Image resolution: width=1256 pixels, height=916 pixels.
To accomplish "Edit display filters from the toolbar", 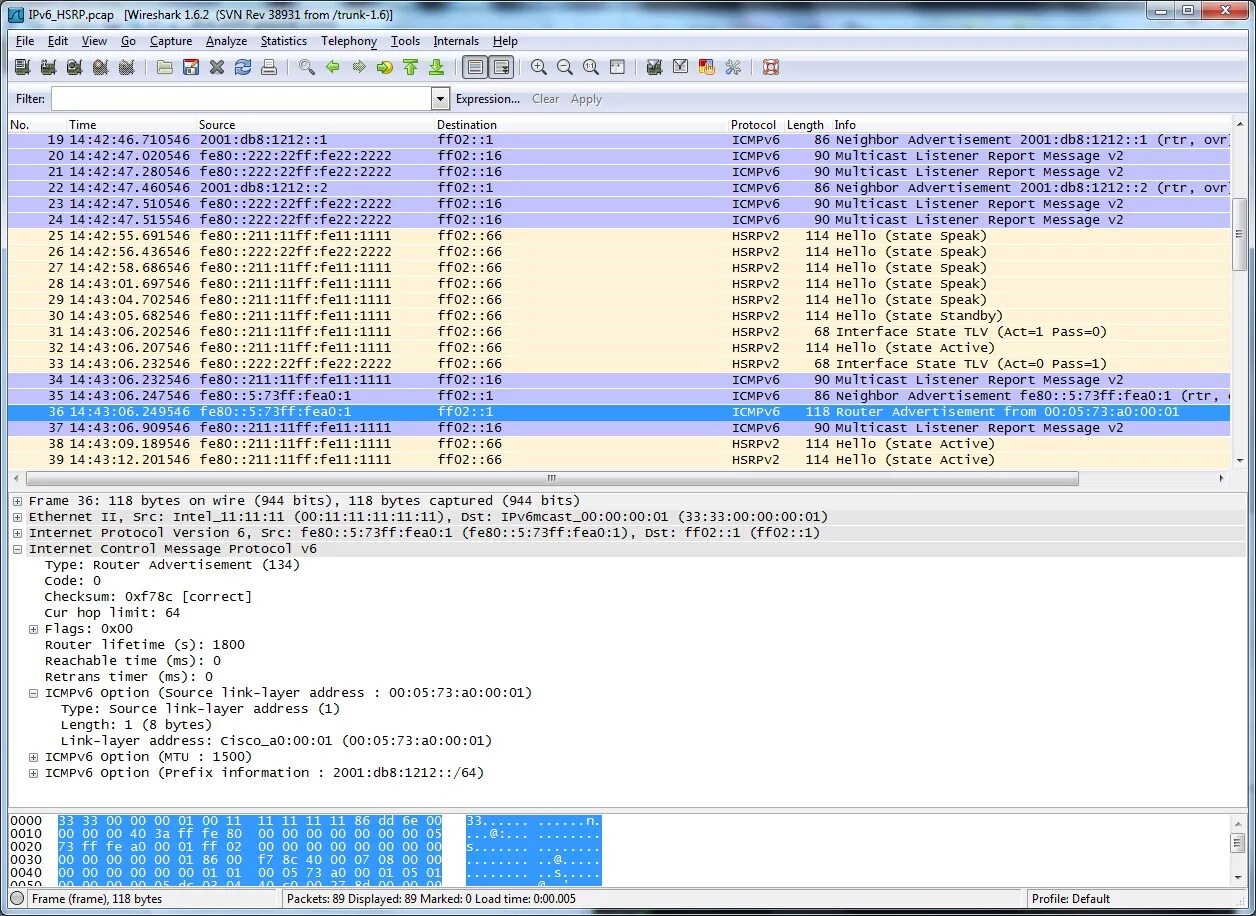I will [681, 67].
